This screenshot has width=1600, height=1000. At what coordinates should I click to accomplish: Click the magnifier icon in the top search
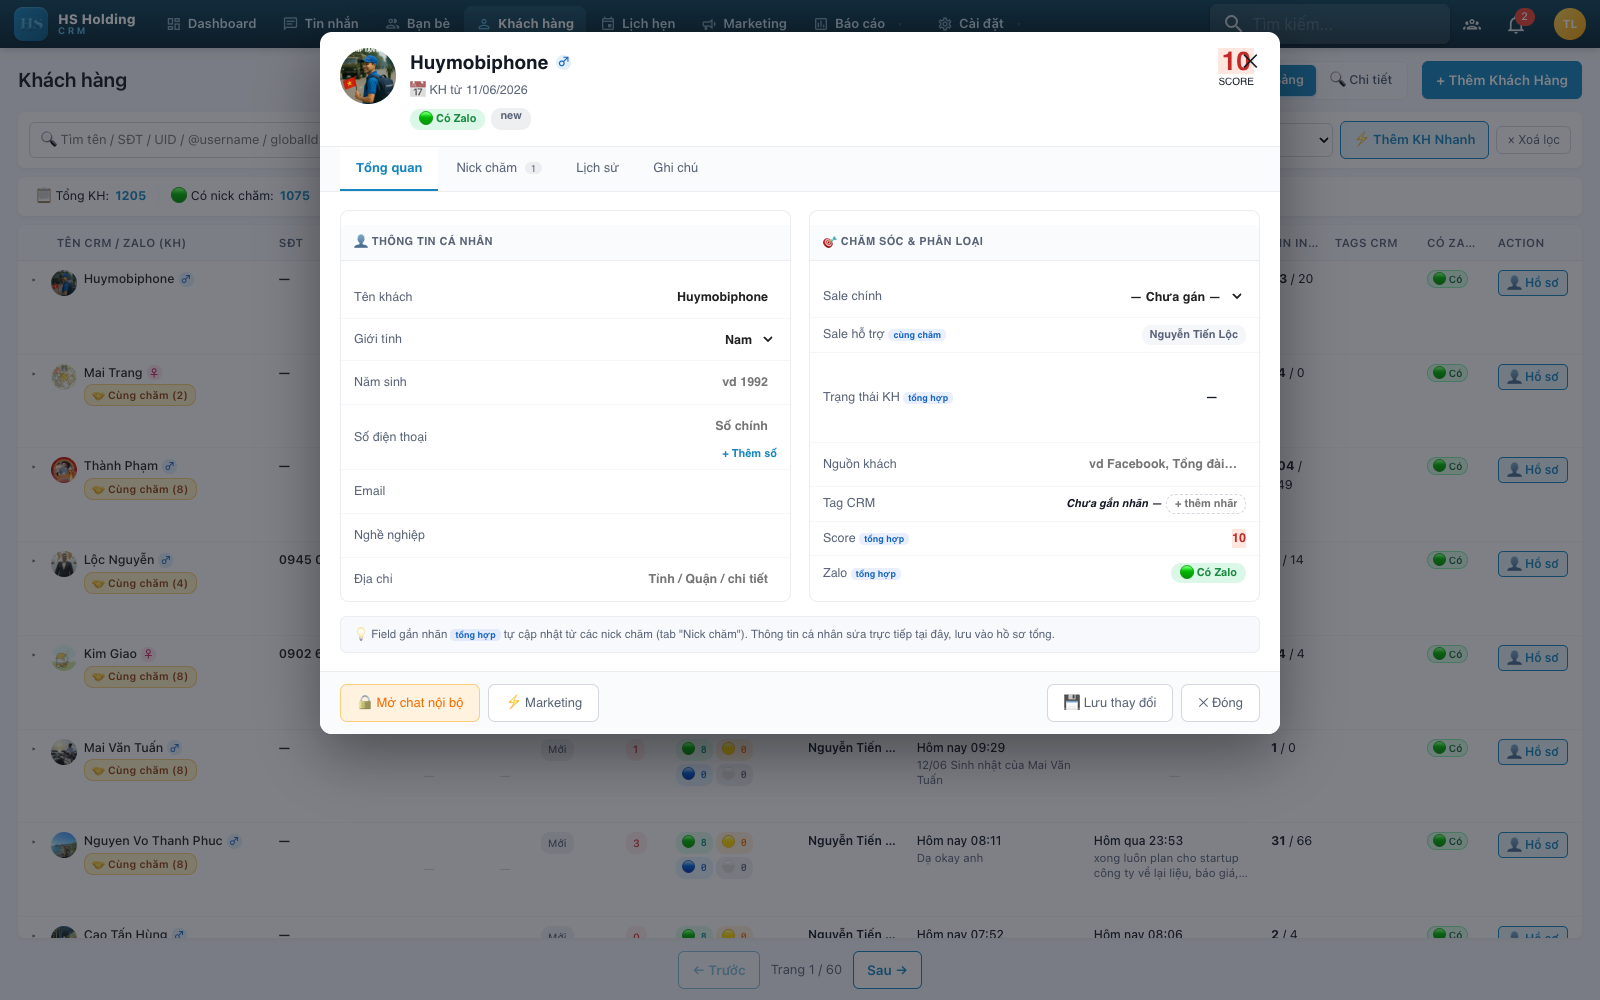[1233, 24]
